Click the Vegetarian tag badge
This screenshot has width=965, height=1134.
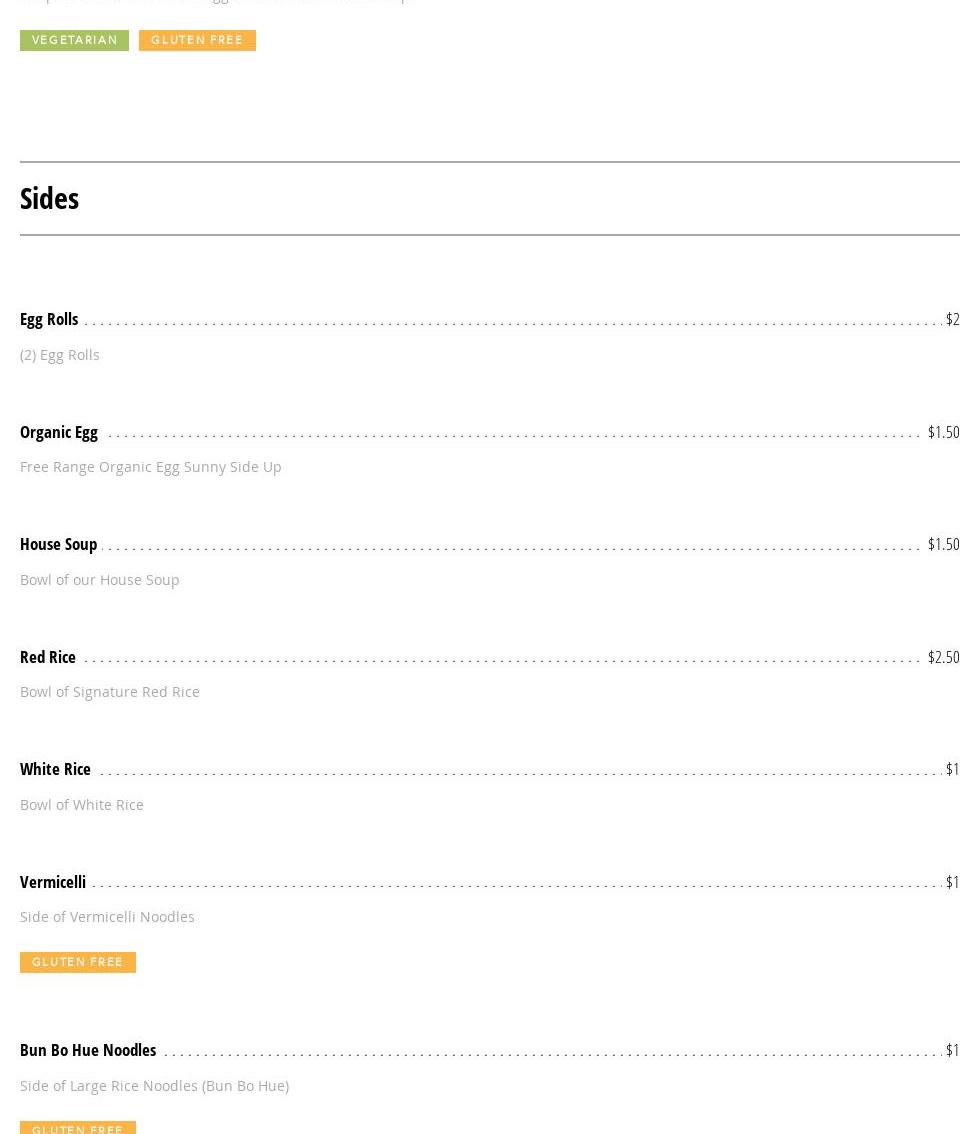(74, 40)
